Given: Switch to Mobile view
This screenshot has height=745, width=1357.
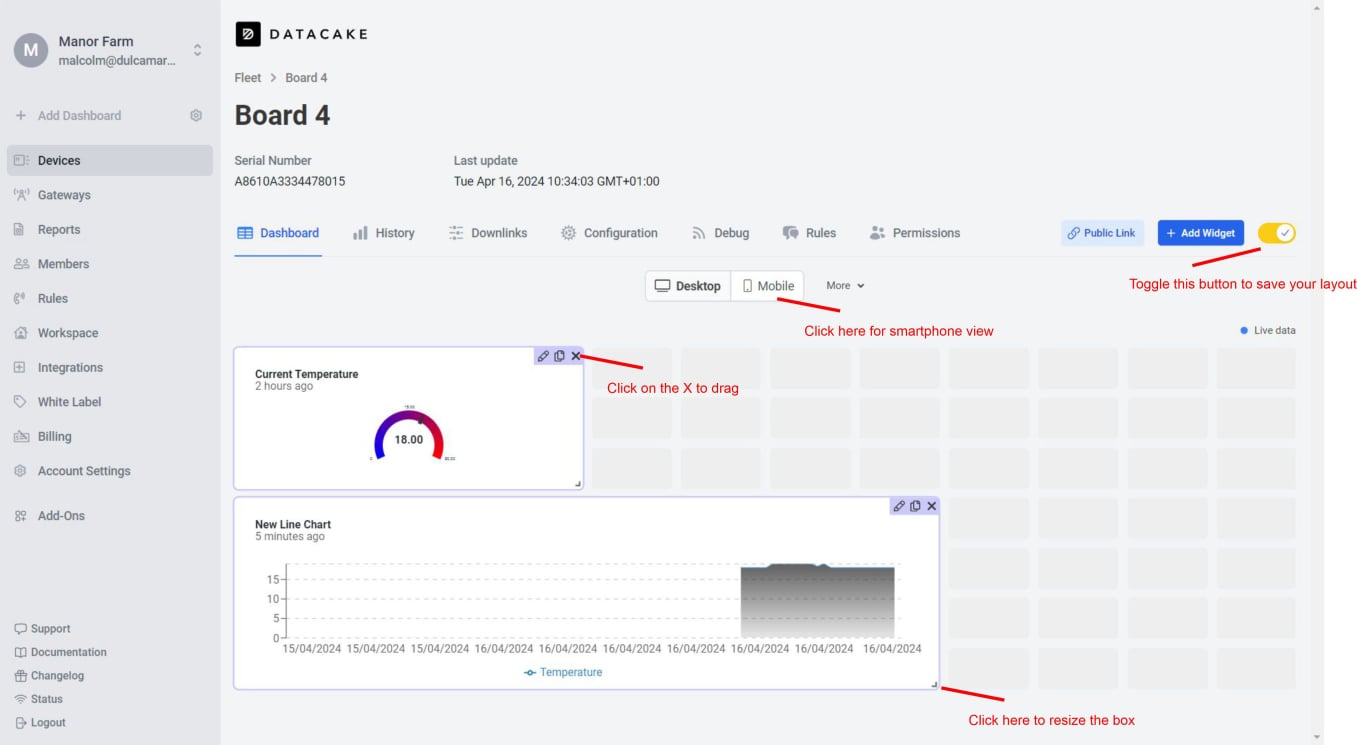Looking at the screenshot, I should pos(767,286).
